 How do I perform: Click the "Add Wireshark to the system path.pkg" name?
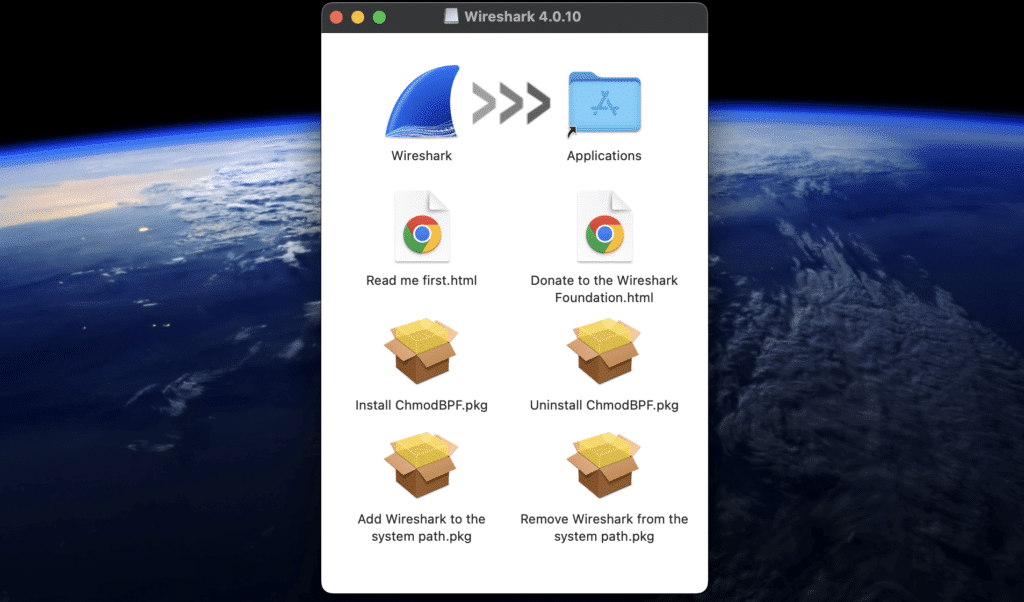point(421,528)
